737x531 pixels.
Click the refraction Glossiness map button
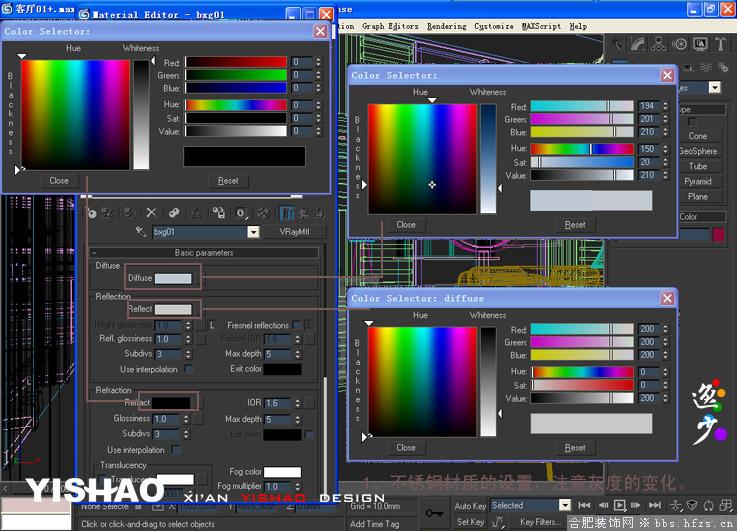pyautogui.click(x=199, y=419)
